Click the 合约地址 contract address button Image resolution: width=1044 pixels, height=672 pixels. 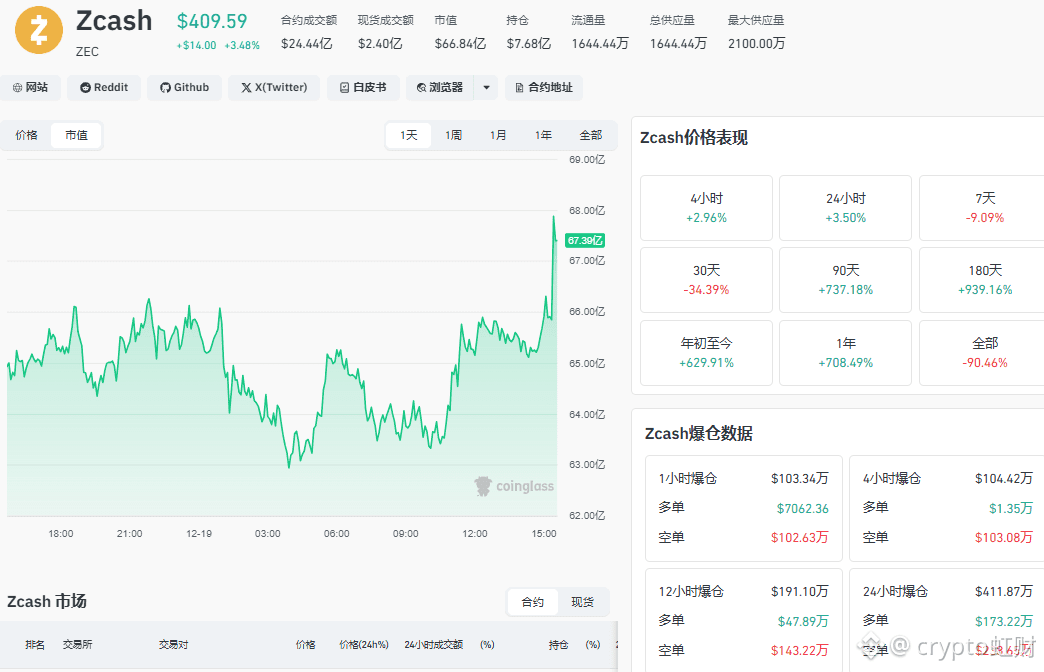544,87
